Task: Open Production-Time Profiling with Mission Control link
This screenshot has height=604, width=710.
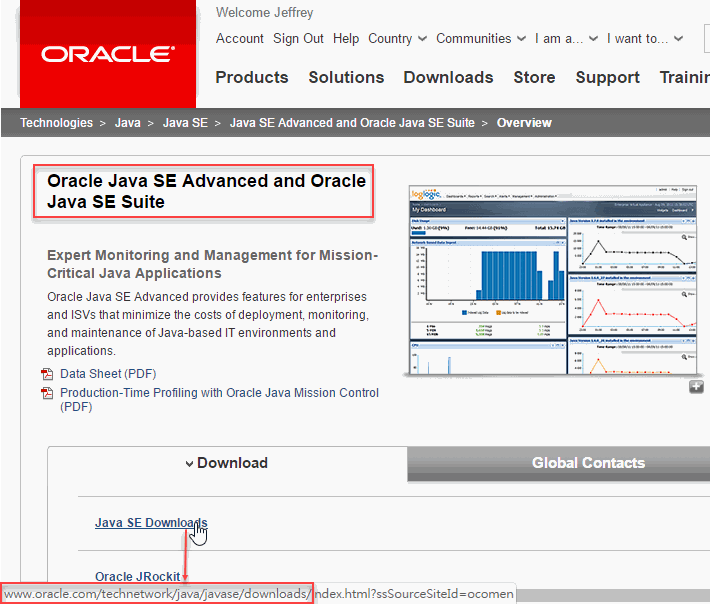Action: click(x=220, y=399)
